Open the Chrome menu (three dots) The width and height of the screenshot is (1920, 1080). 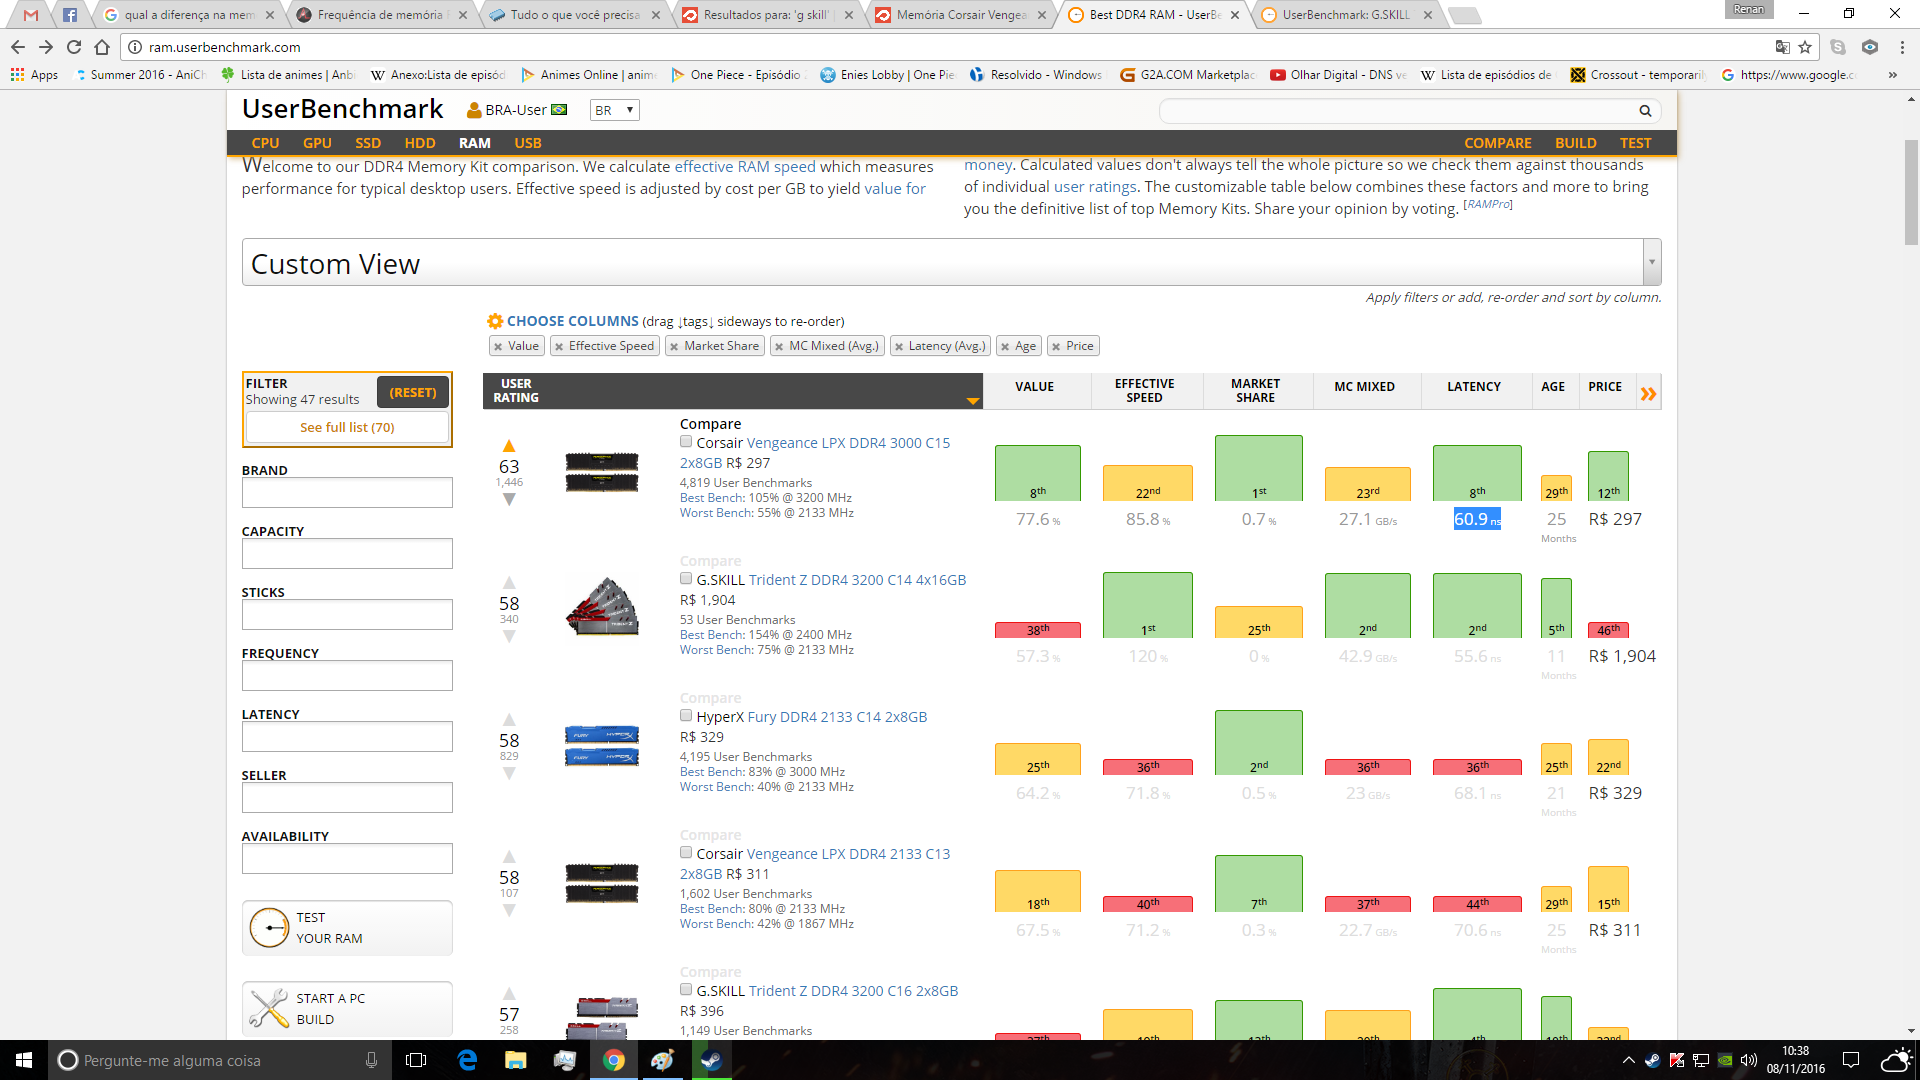pyautogui.click(x=1902, y=47)
